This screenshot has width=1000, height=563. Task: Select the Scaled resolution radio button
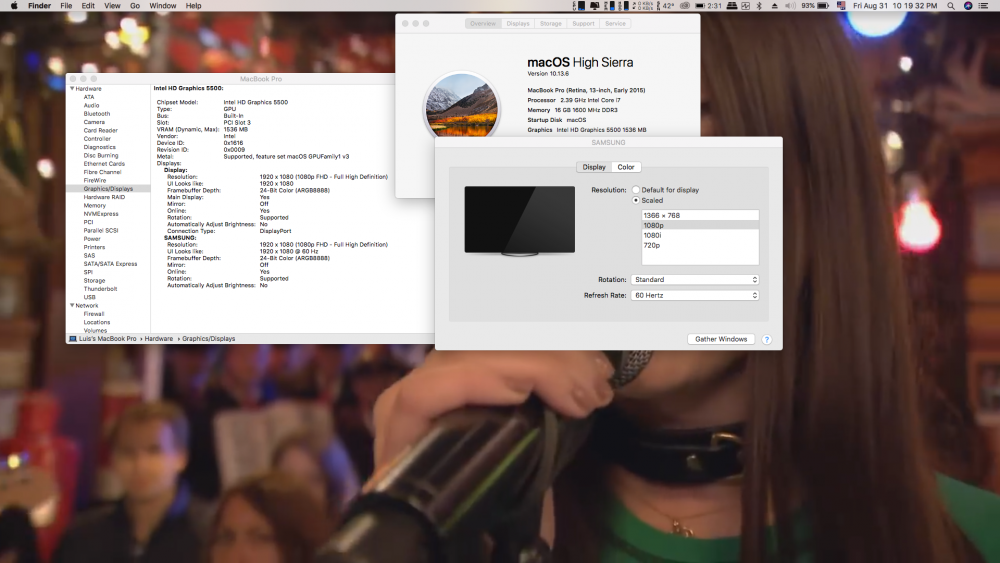click(x=636, y=200)
